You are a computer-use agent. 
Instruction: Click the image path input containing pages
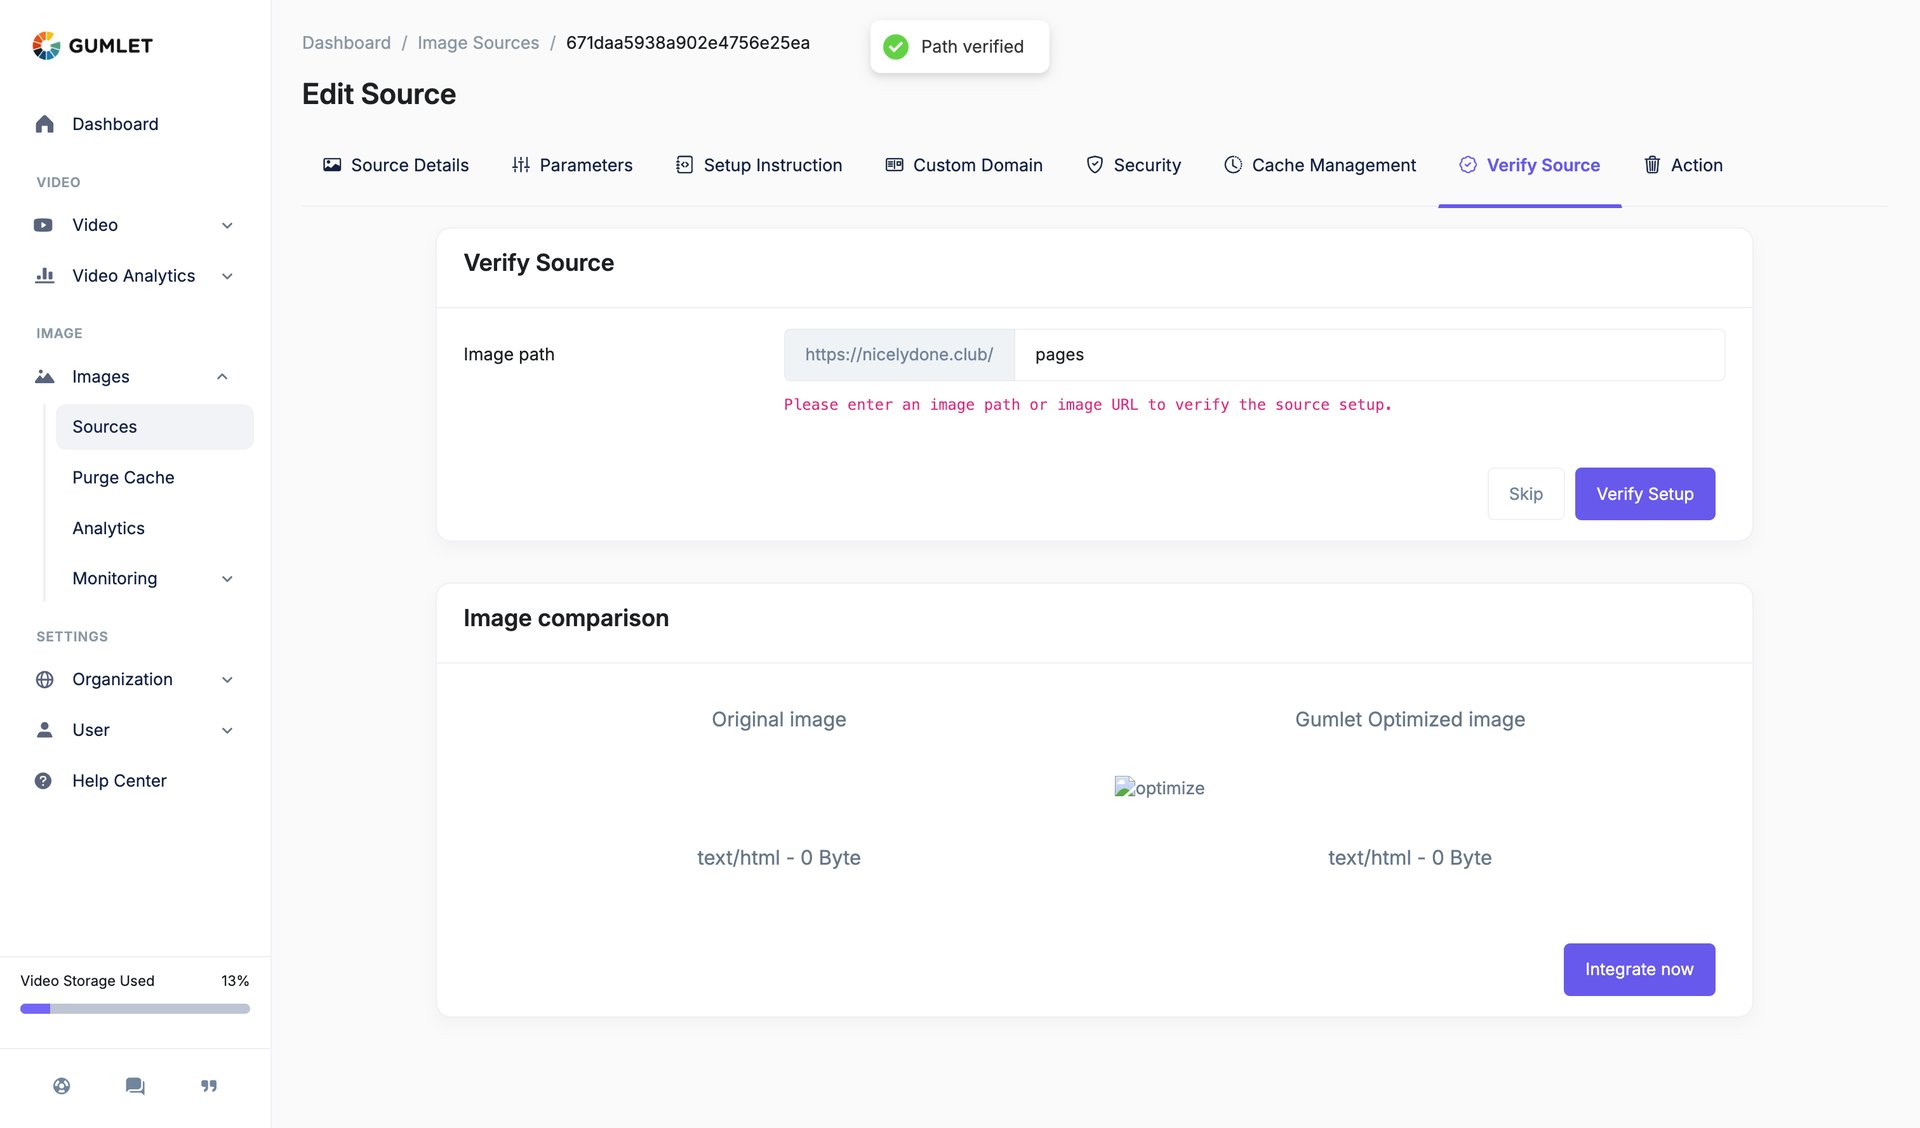pyautogui.click(x=1370, y=354)
